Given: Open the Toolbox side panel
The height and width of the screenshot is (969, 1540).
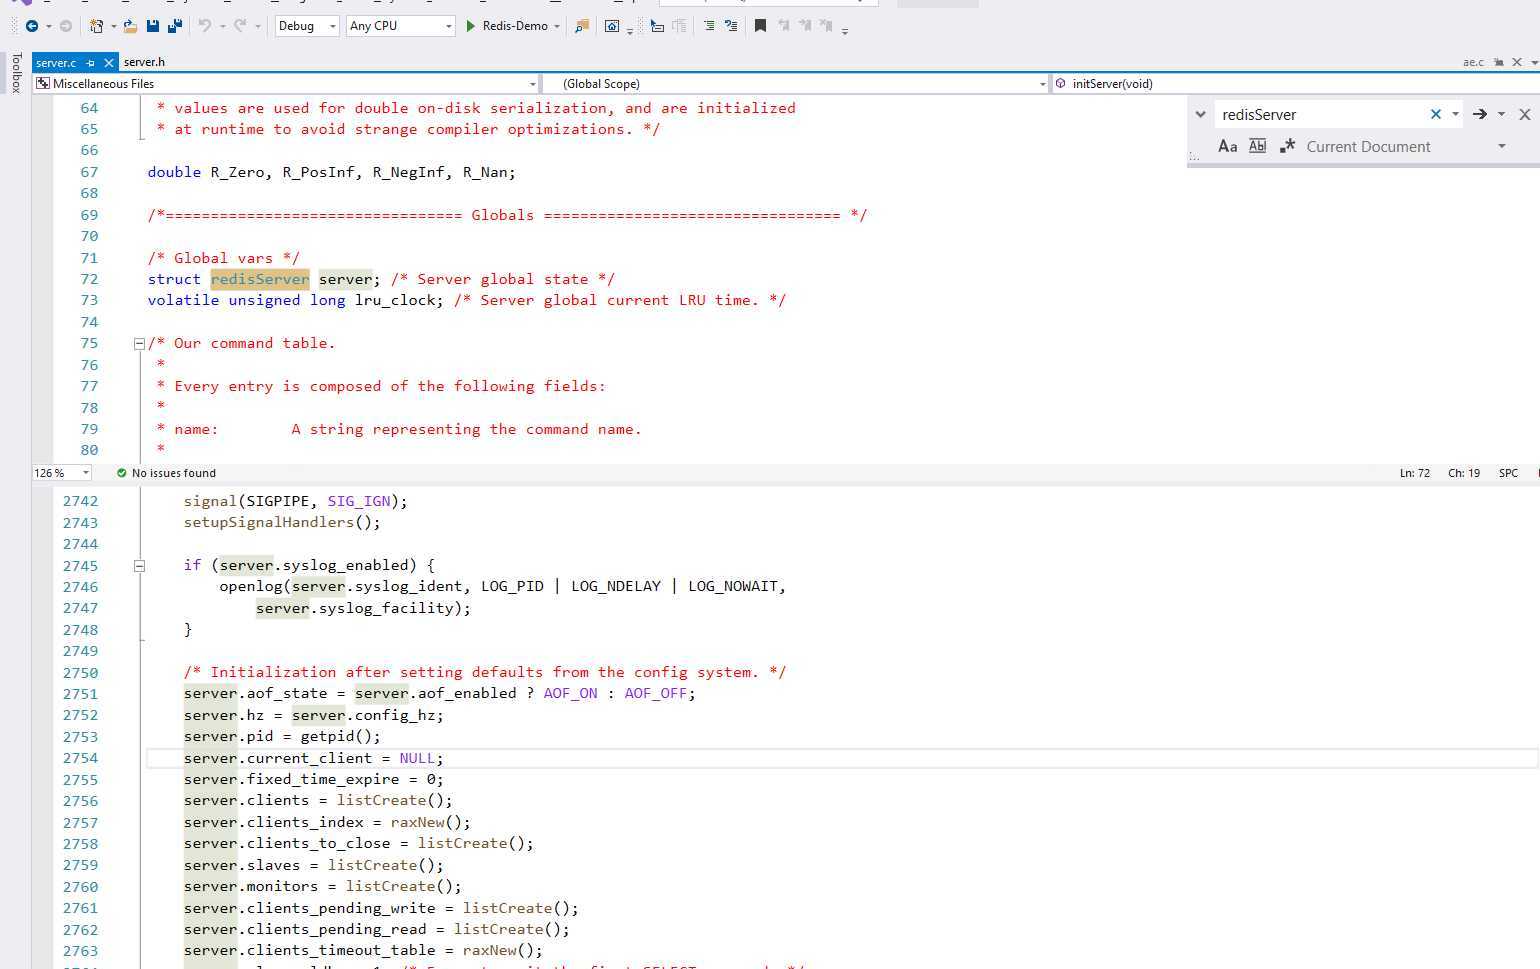Looking at the screenshot, I should [x=16, y=73].
